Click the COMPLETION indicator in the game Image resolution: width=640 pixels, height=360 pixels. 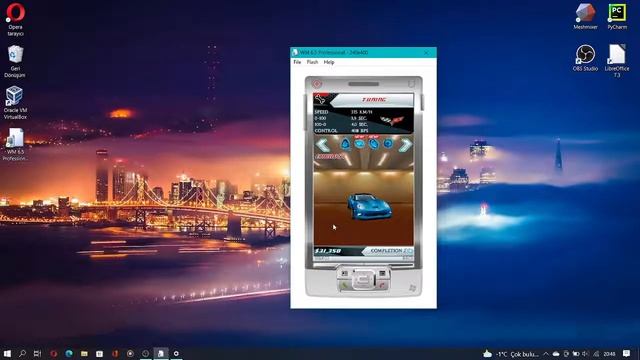click(391, 251)
